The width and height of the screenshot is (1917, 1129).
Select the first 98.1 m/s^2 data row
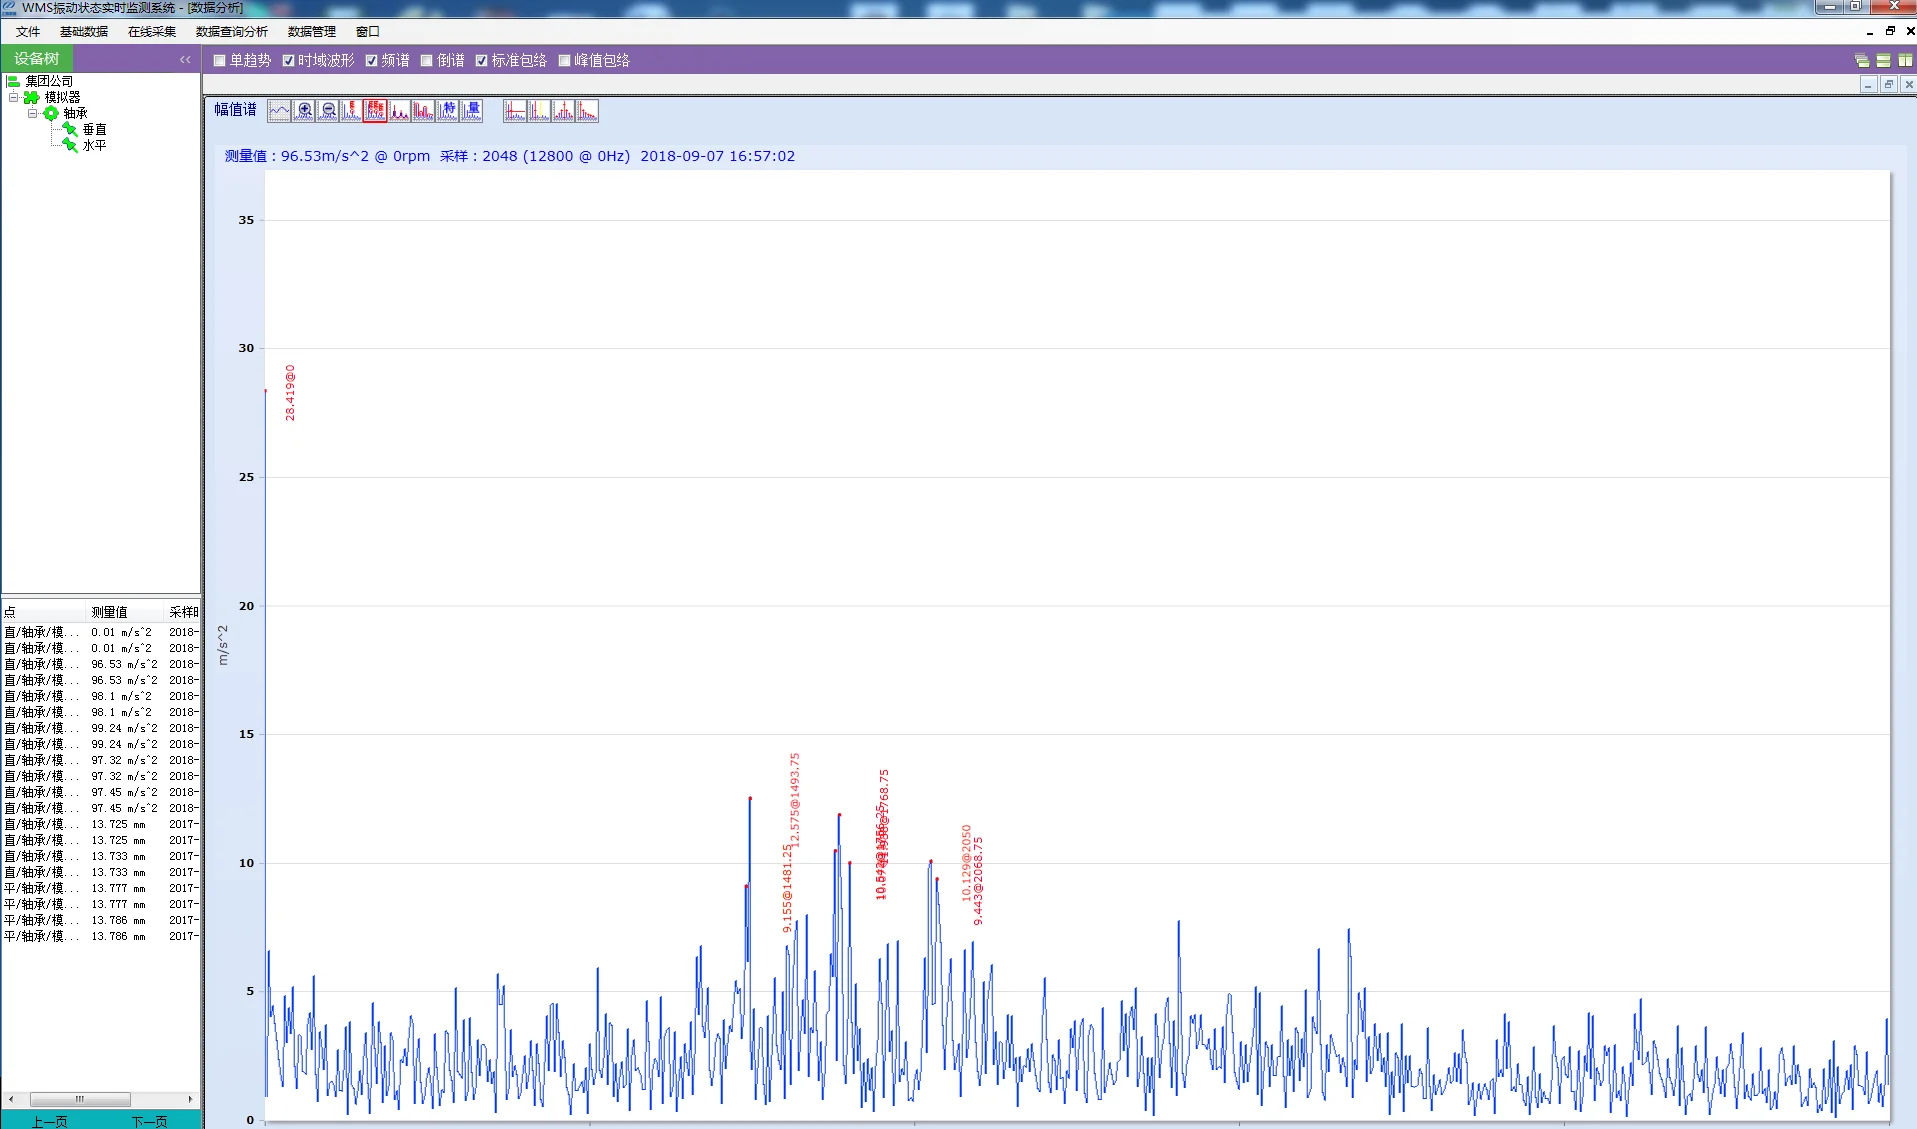[100, 697]
